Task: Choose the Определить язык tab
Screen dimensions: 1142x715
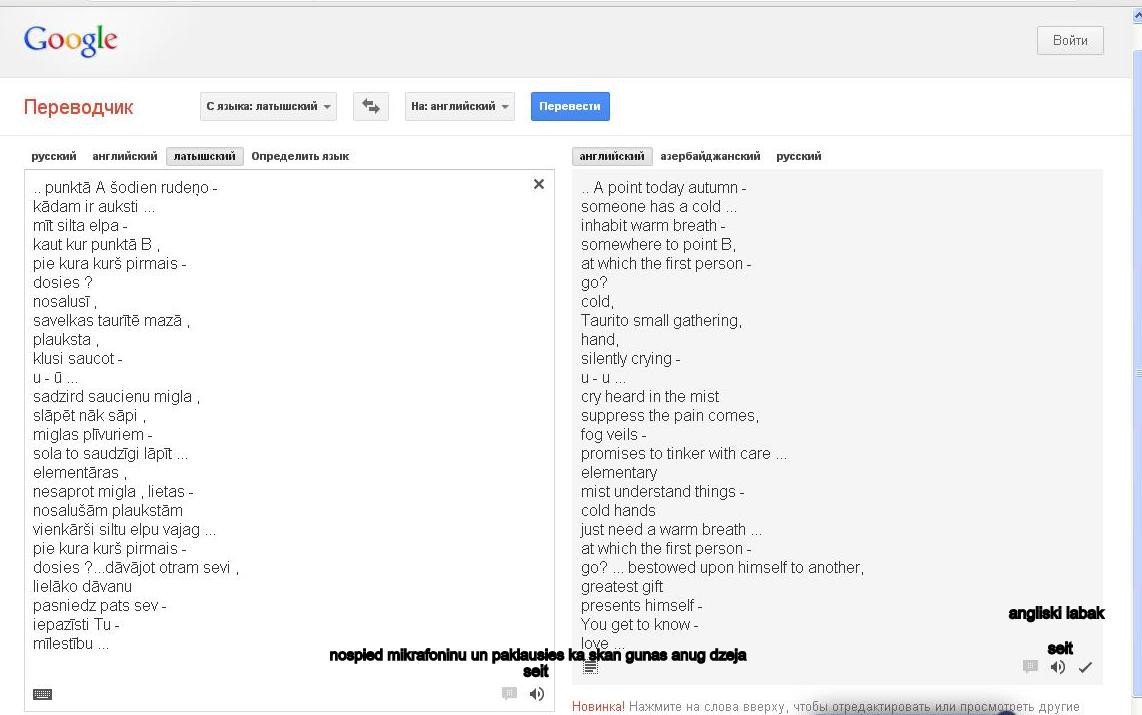Action: (300, 156)
